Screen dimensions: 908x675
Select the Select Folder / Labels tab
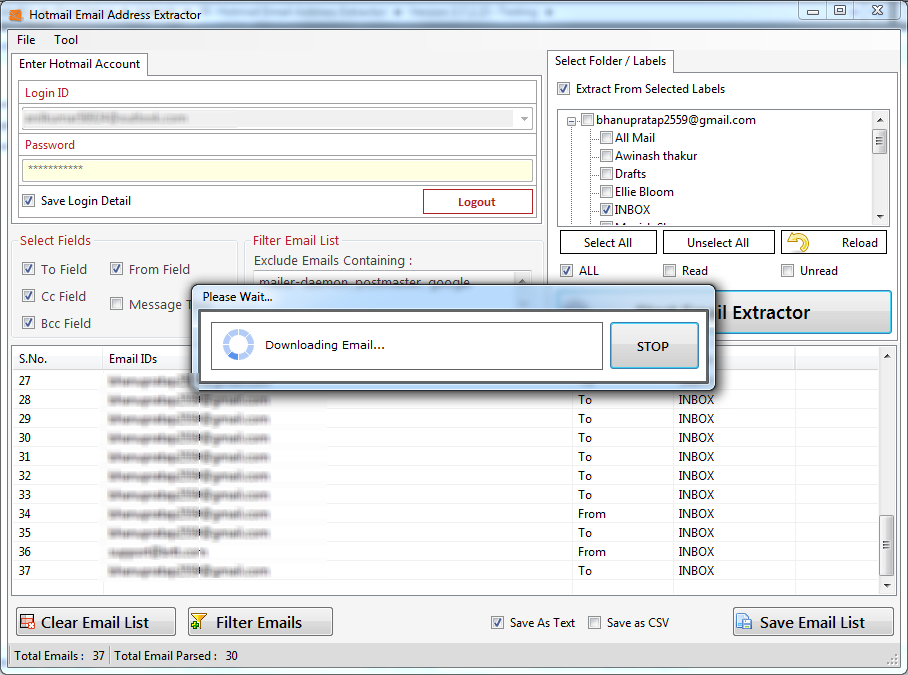[x=610, y=61]
